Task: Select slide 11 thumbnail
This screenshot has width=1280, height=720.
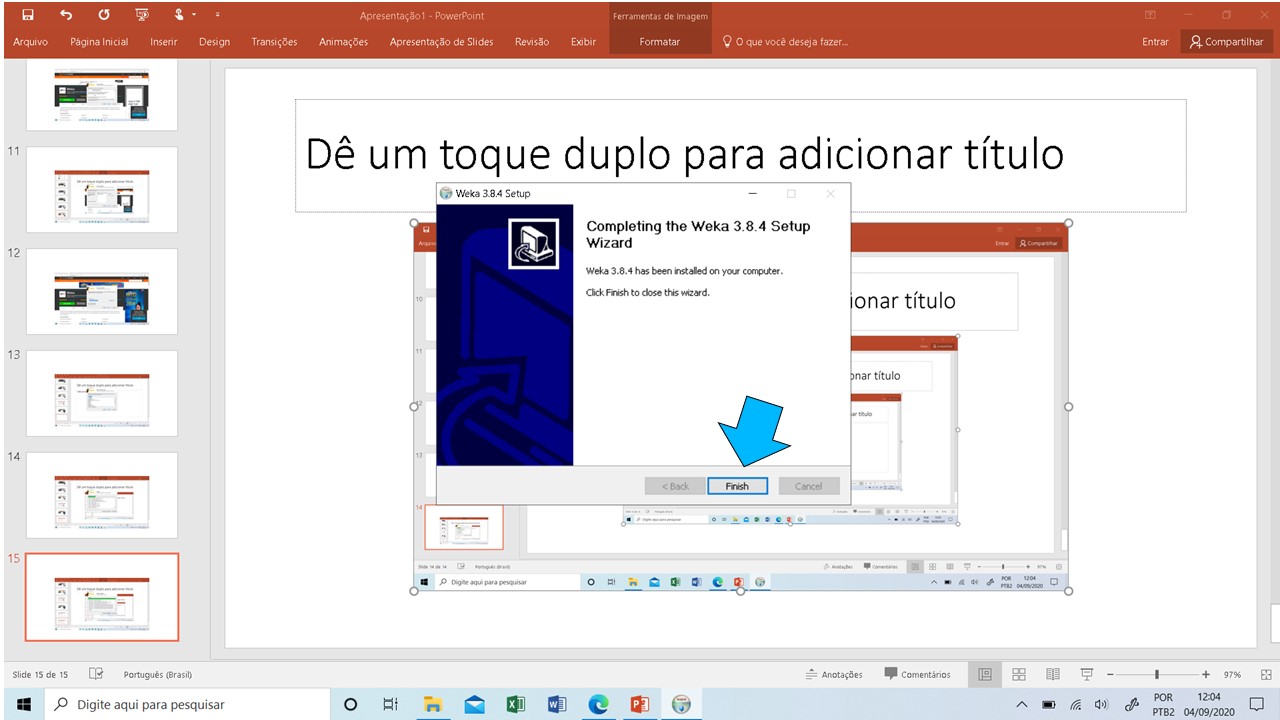Action: 102,189
